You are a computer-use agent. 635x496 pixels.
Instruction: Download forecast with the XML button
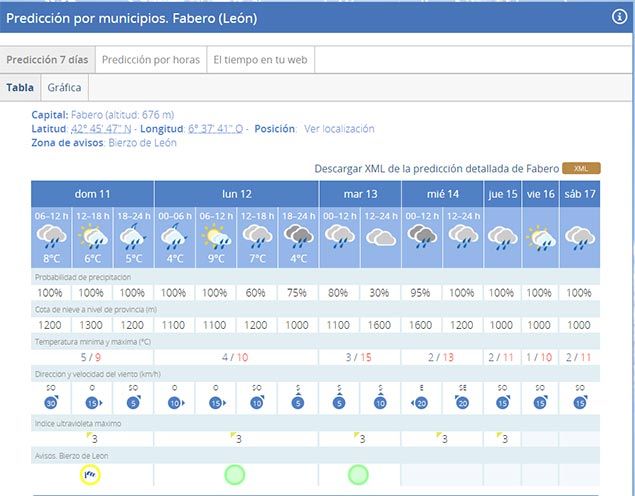click(580, 168)
